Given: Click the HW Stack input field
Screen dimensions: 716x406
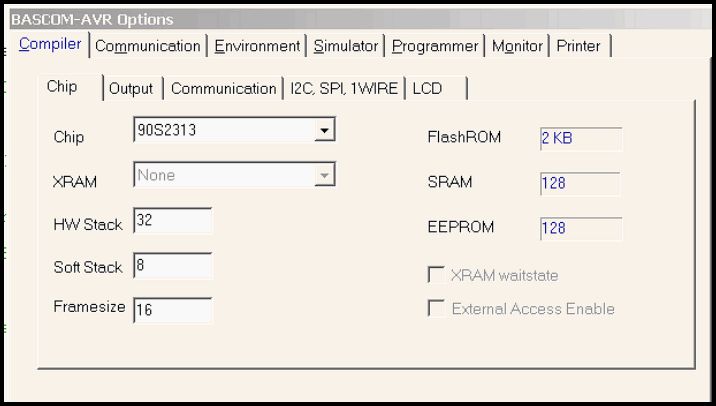Looking at the screenshot, I should coord(172,221).
